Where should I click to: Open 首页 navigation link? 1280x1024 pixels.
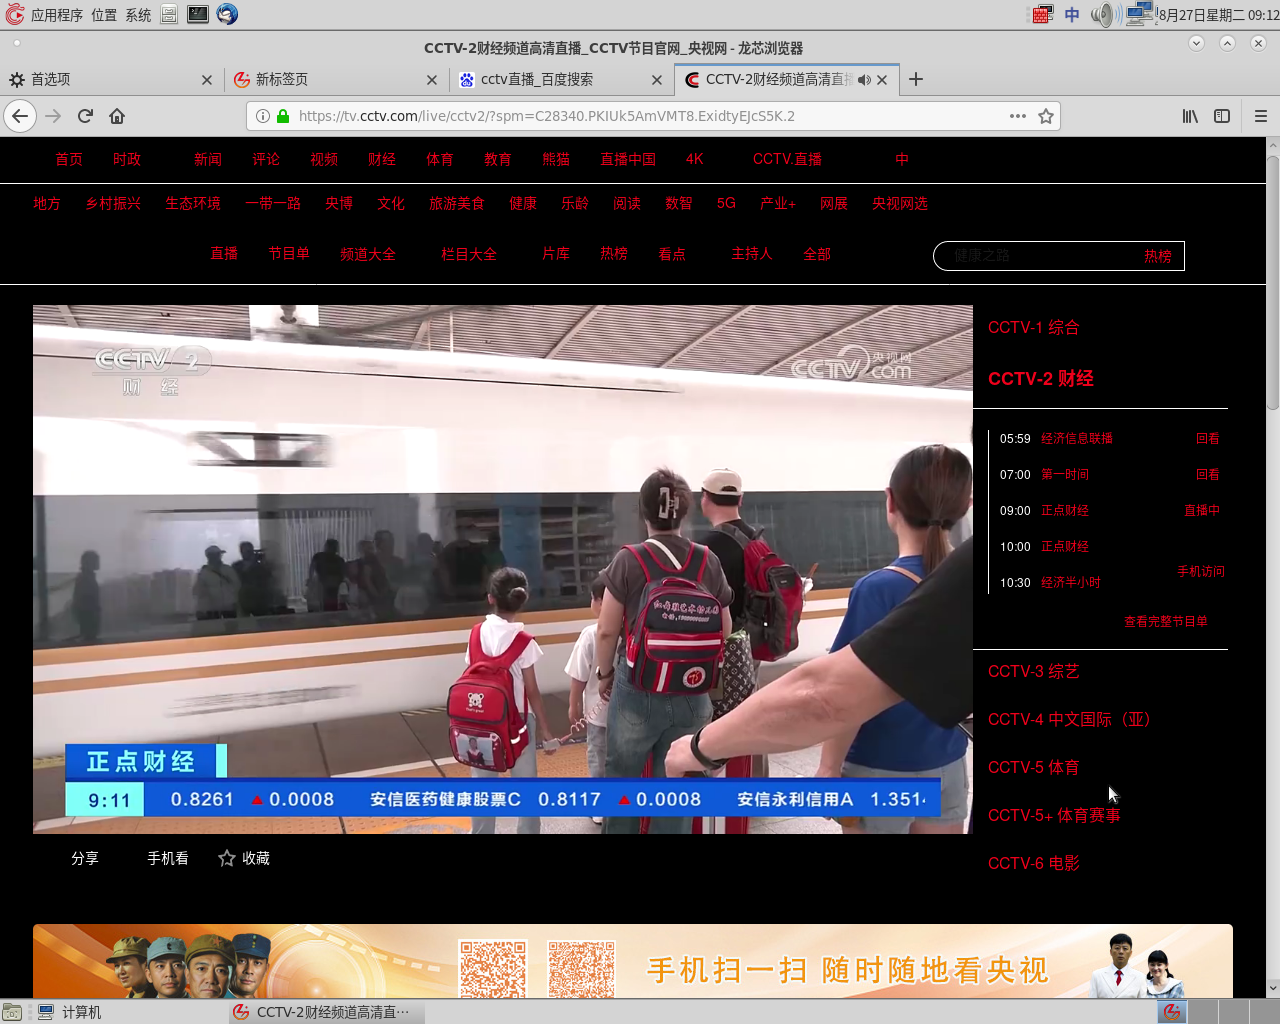pyautogui.click(x=69, y=159)
